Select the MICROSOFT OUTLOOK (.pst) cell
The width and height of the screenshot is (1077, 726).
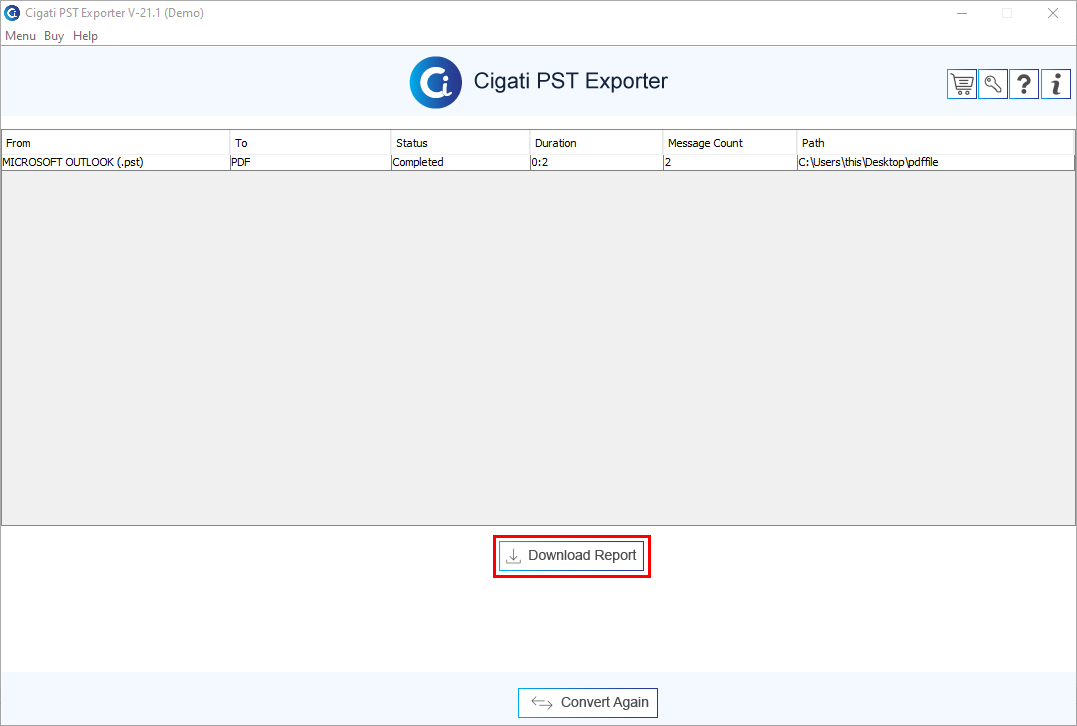pyautogui.click(x=115, y=162)
